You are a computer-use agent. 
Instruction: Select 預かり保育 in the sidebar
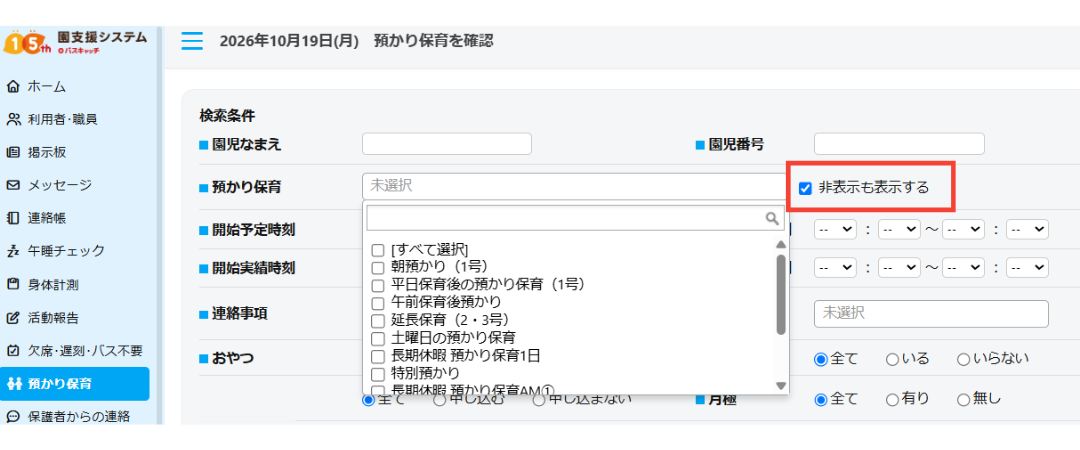coord(74,384)
